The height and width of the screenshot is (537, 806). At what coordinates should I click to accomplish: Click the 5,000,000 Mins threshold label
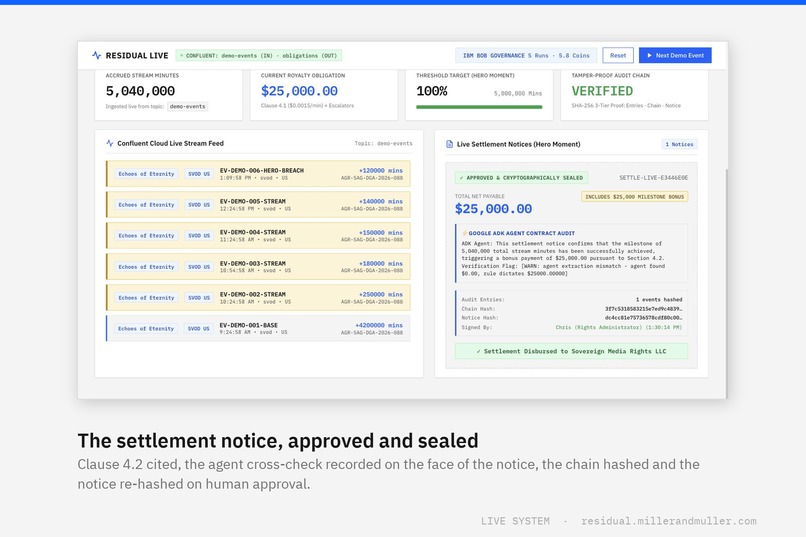518,94
